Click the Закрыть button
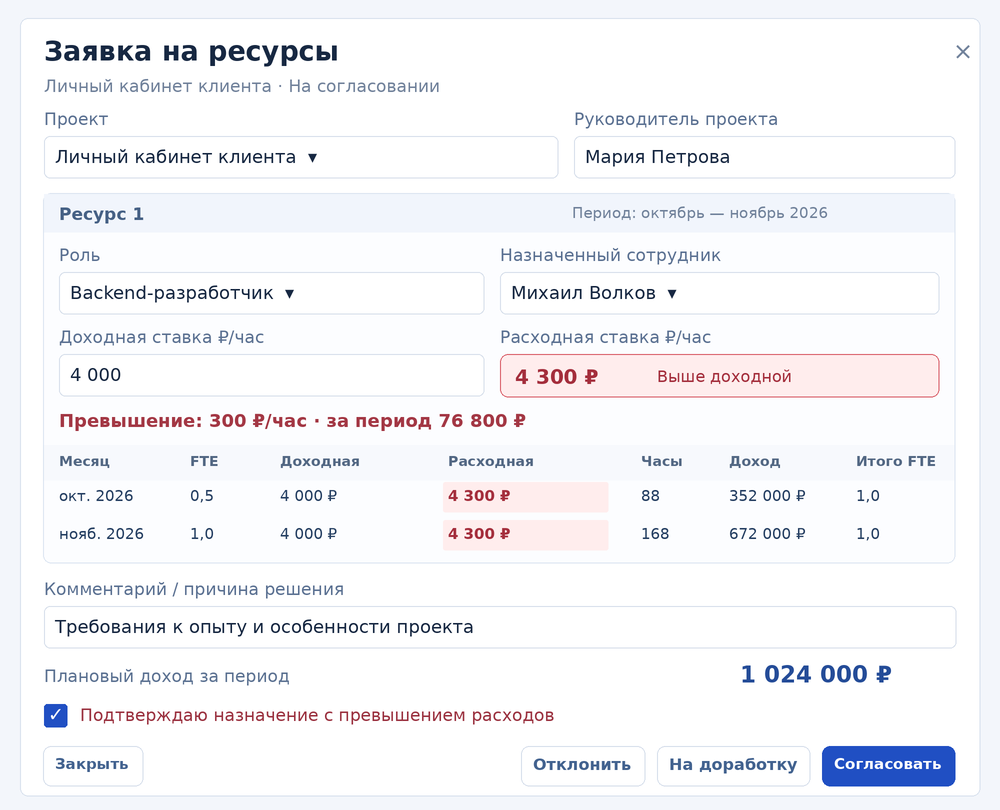This screenshot has width=1000, height=810. (92, 765)
